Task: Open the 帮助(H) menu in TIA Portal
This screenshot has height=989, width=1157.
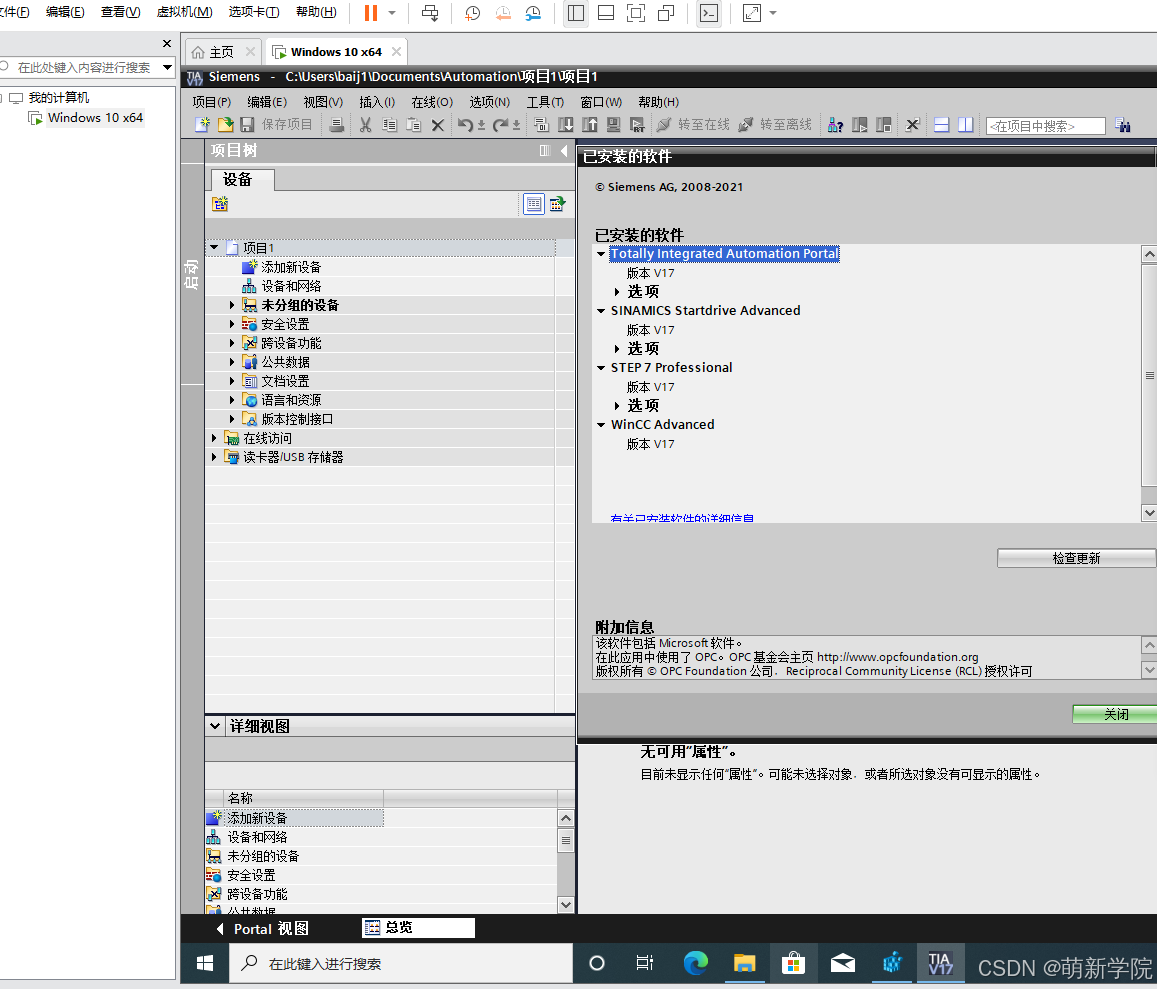Action: 658,102
